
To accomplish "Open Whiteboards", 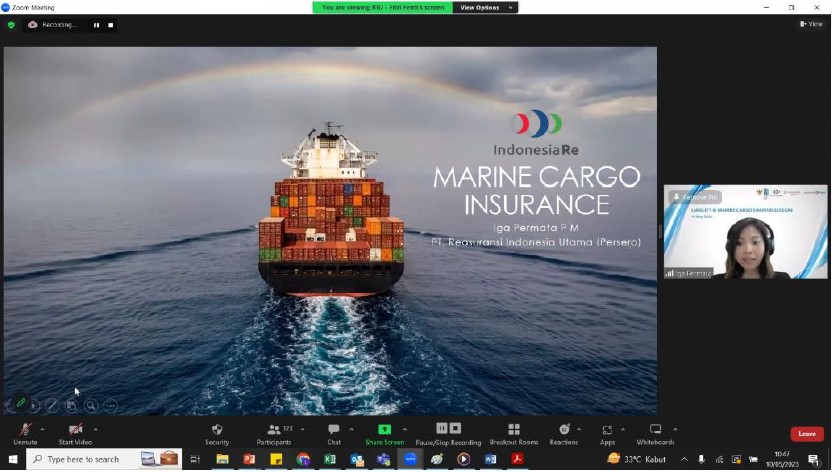I will pos(656,434).
